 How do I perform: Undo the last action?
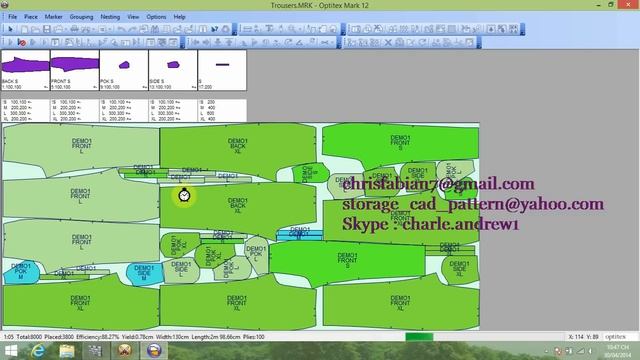tap(121, 29)
